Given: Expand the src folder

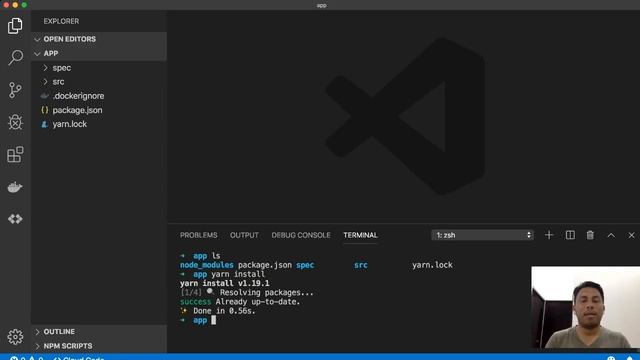Looking at the screenshot, I should [x=99, y=82].
